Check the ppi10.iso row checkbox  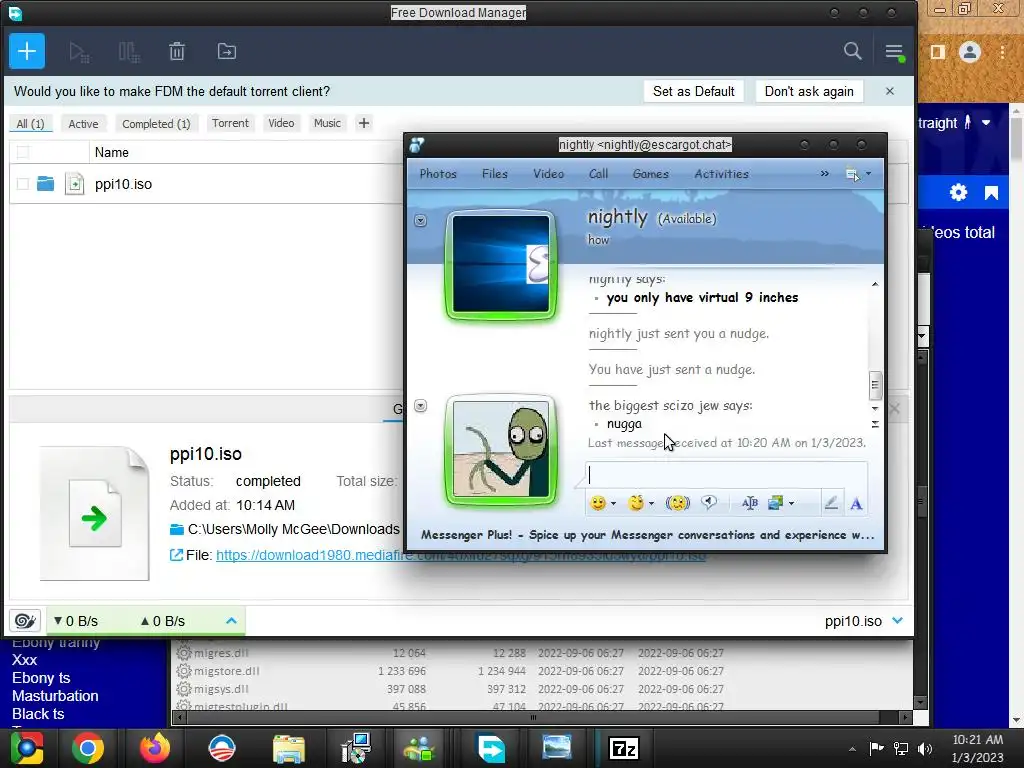[x=23, y=184]
